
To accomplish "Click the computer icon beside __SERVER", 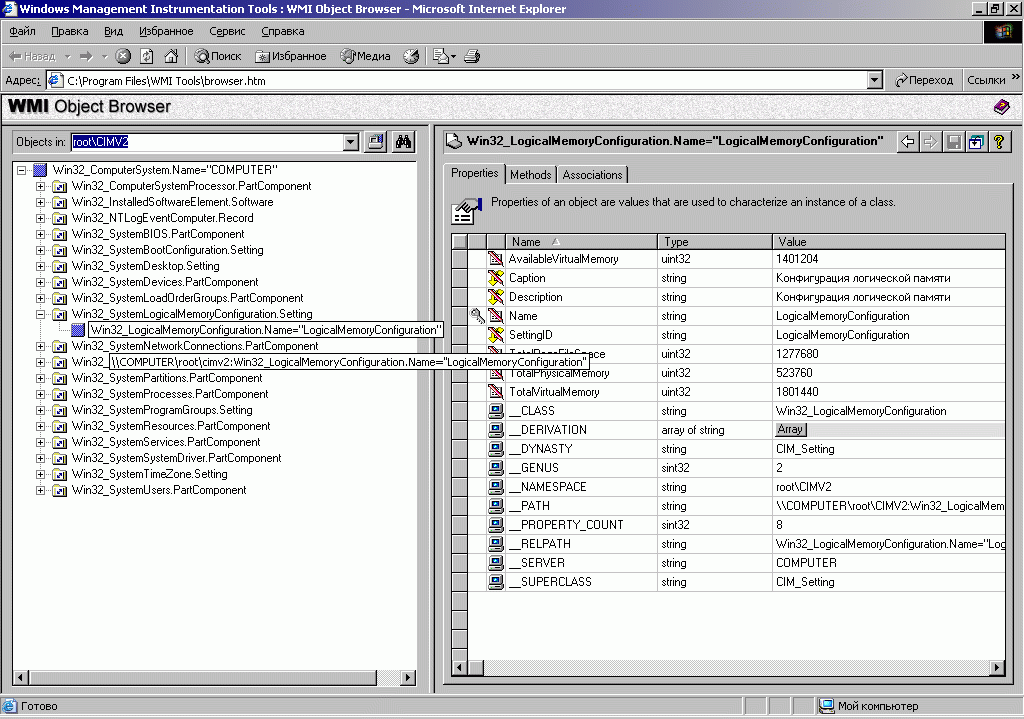I will tap(496, 562).
